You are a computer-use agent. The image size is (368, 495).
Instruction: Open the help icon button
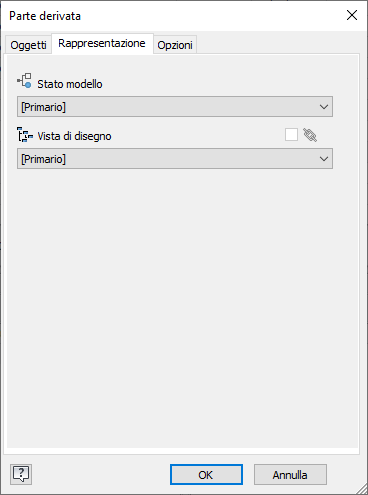[21, 474]
